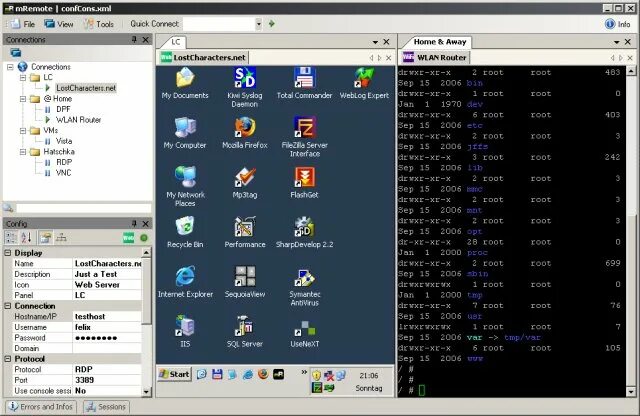The height and width of the screenshot is (416, 640).
Task: Collapse the Connection property section
Action: point(8,306)
